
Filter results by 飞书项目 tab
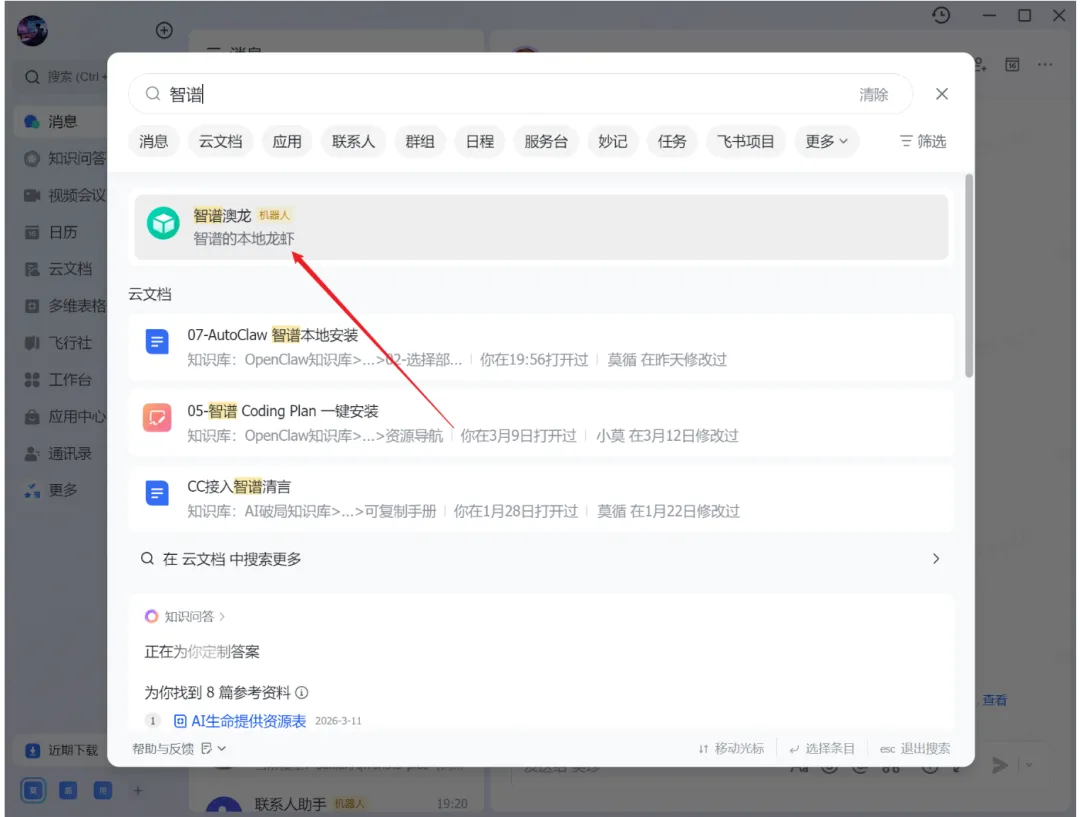745,141
